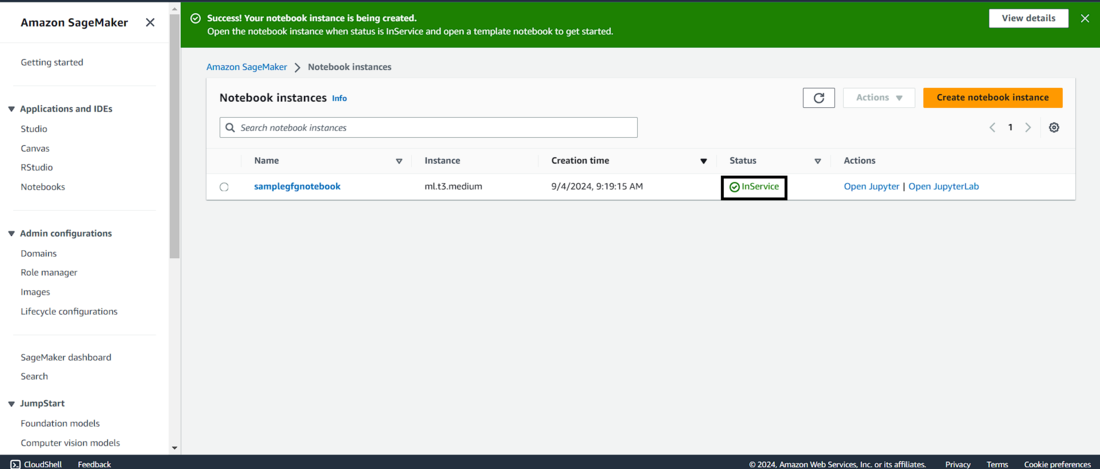Click the Instance column header

point(442,161)
